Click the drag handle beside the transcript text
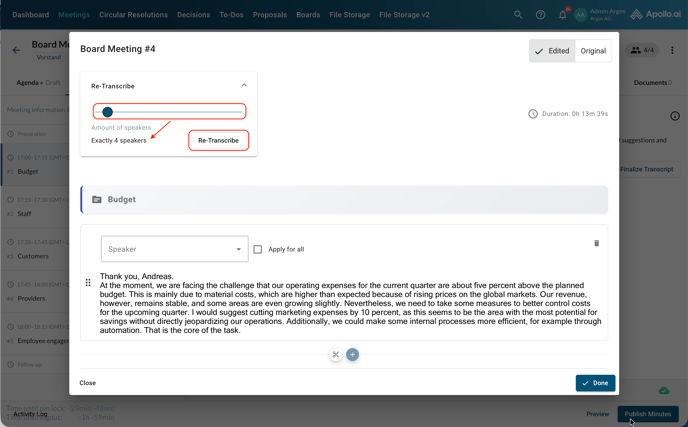This screenshot has height=427, width=688. click(x=88, y=283)
